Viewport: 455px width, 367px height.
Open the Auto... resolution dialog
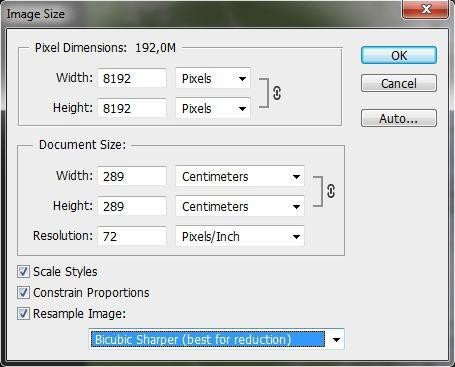[399, 118]
